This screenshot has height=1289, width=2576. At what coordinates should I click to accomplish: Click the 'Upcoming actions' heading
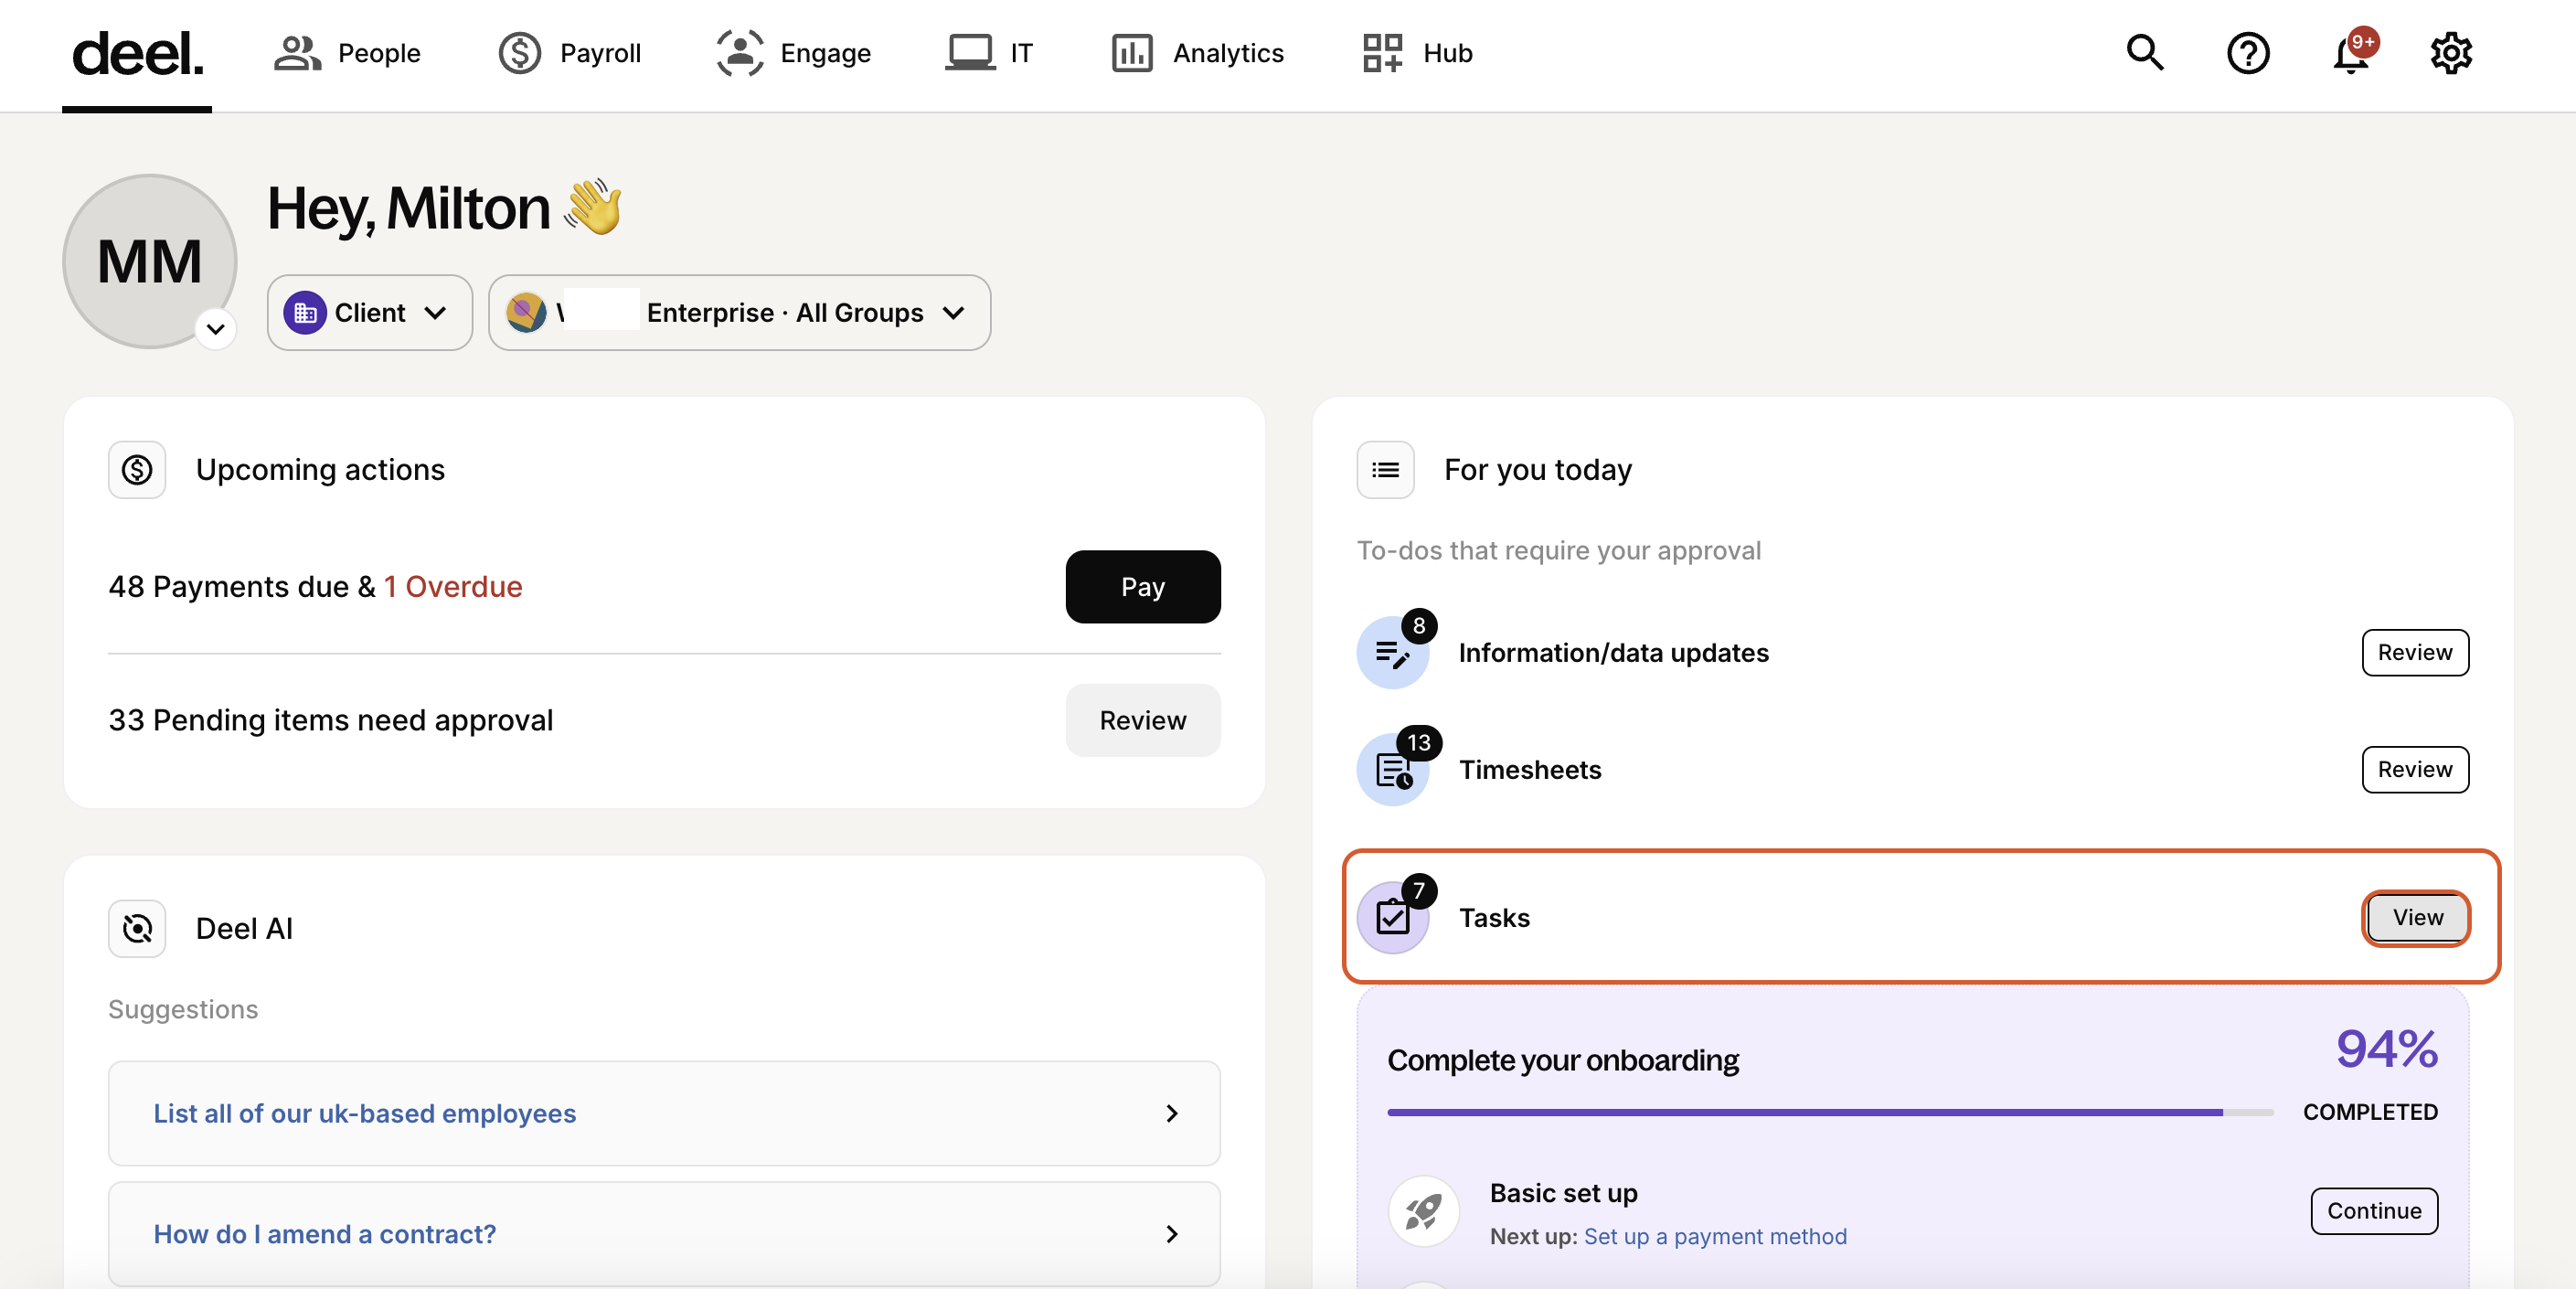click(320, 470)
